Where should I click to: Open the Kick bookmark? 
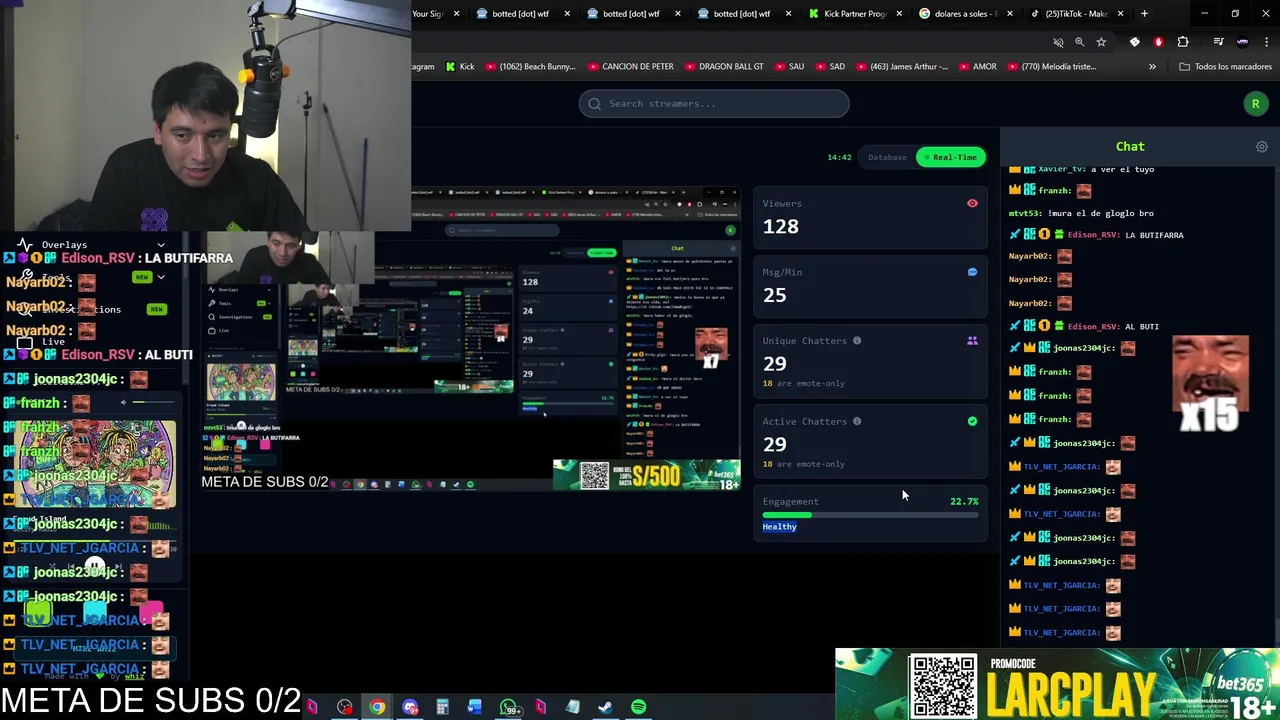(460, 67)
